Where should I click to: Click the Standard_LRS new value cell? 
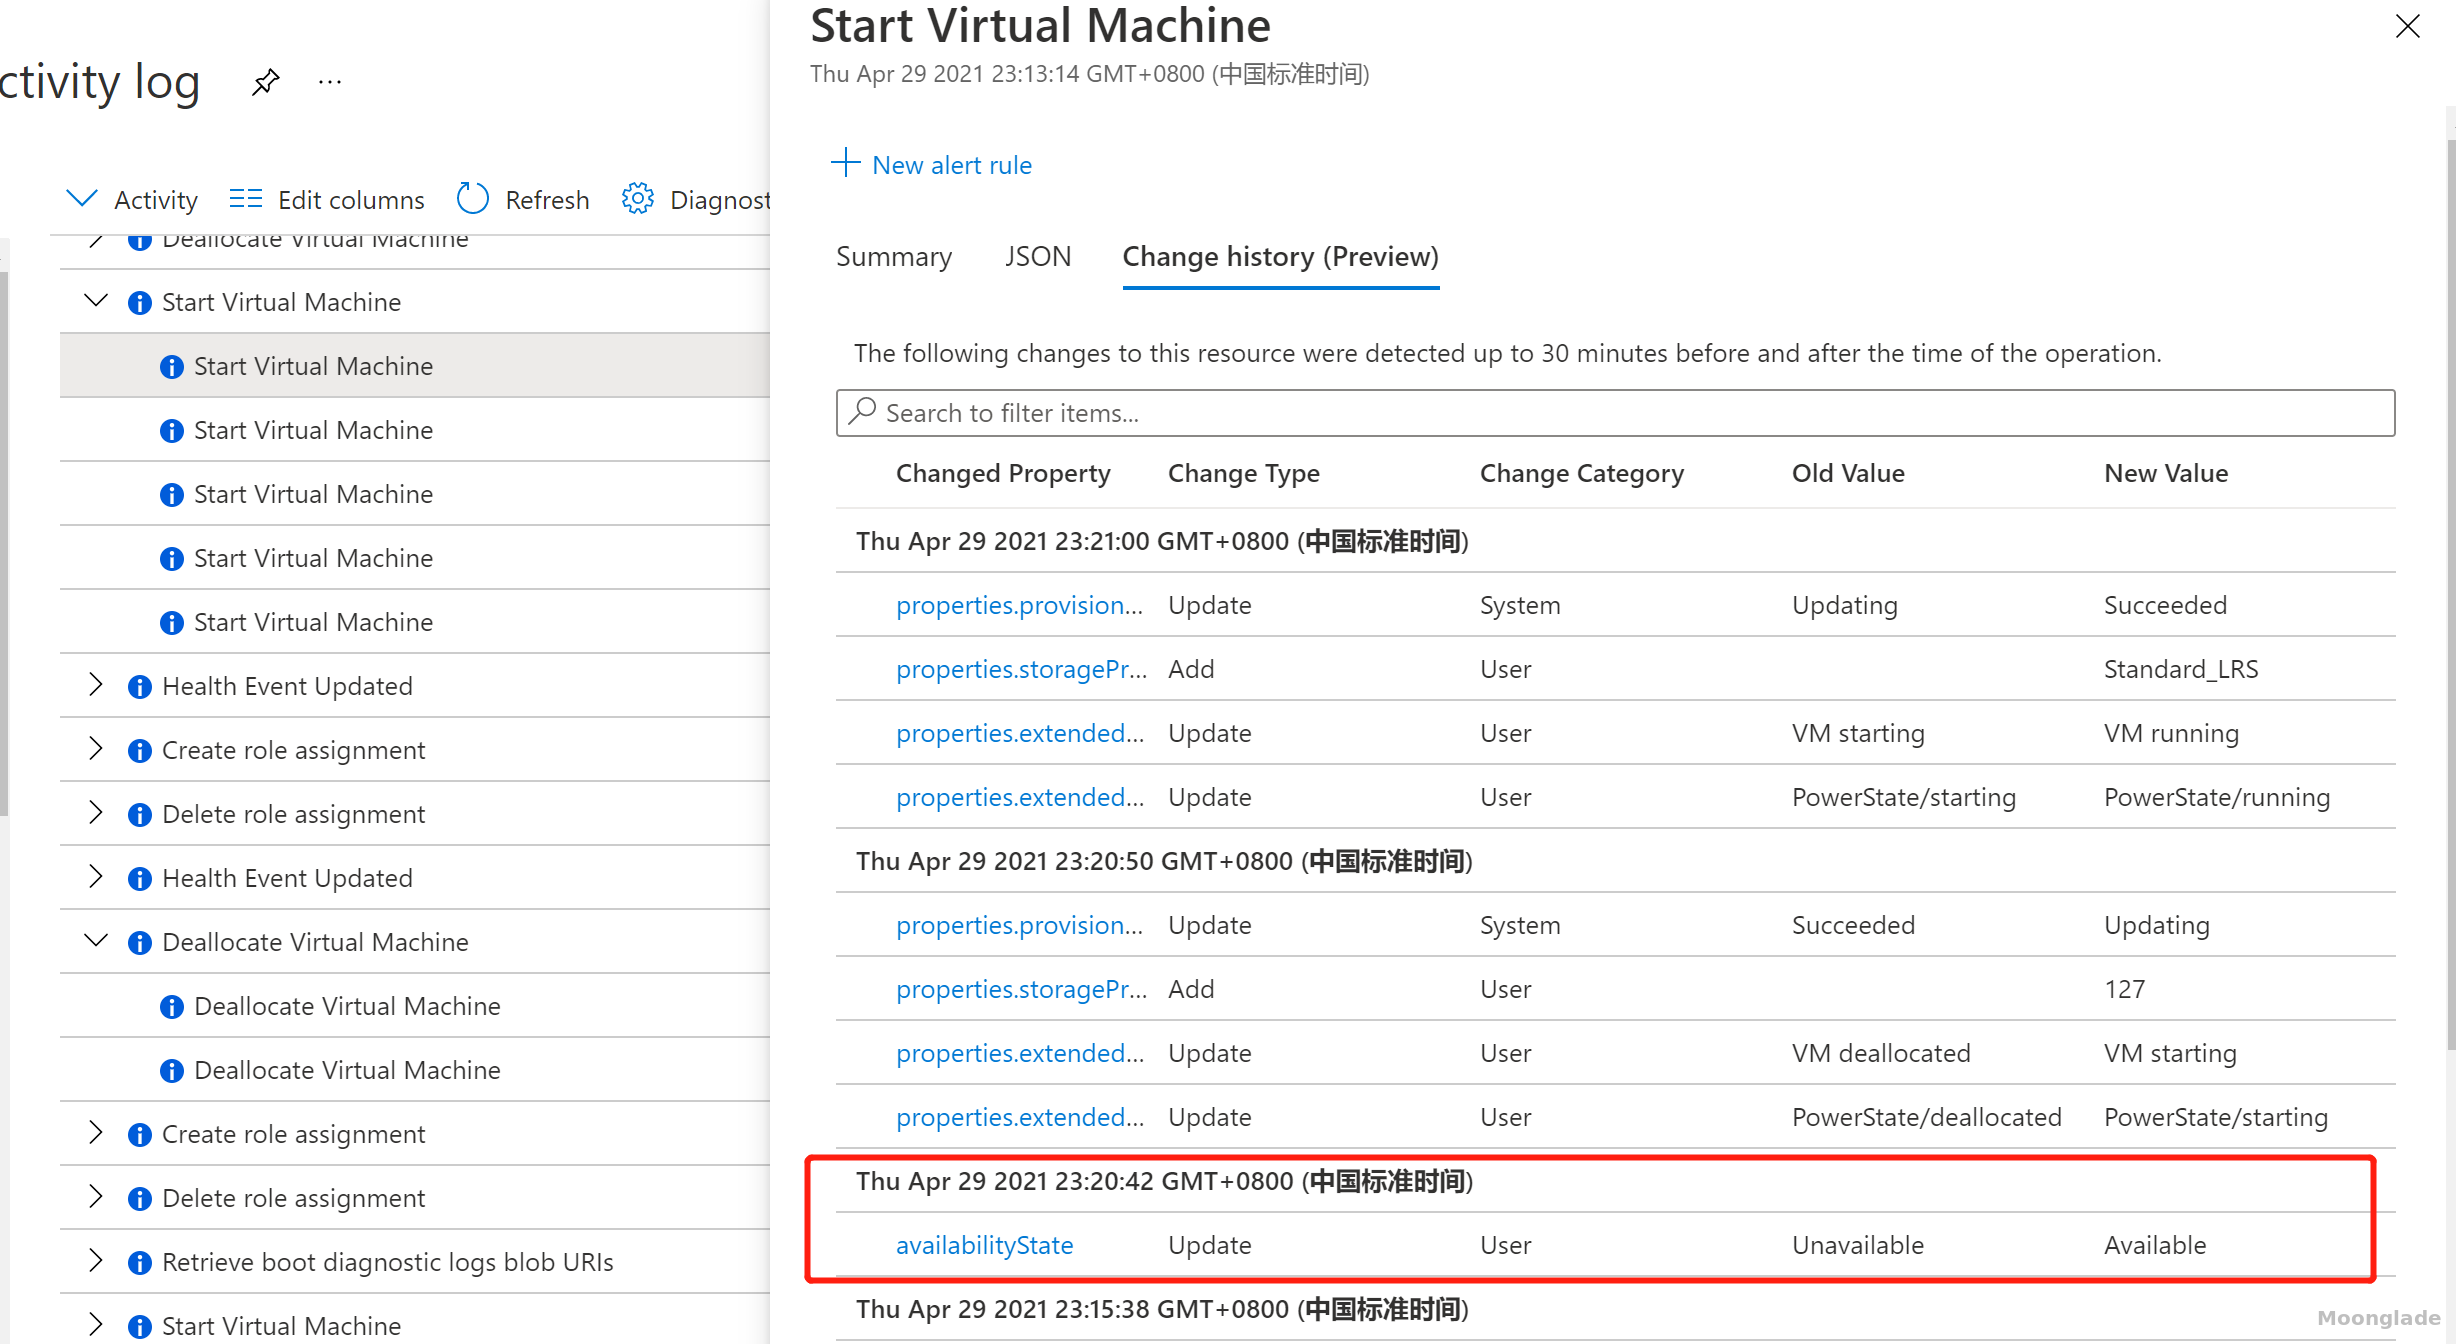(2181, 669)
